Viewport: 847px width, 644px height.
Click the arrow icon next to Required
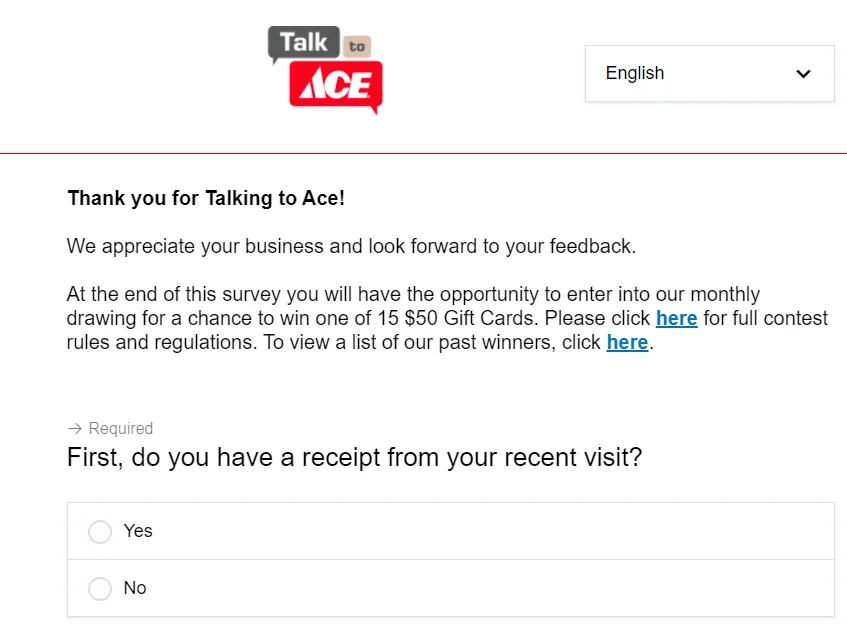click(73, 428)
